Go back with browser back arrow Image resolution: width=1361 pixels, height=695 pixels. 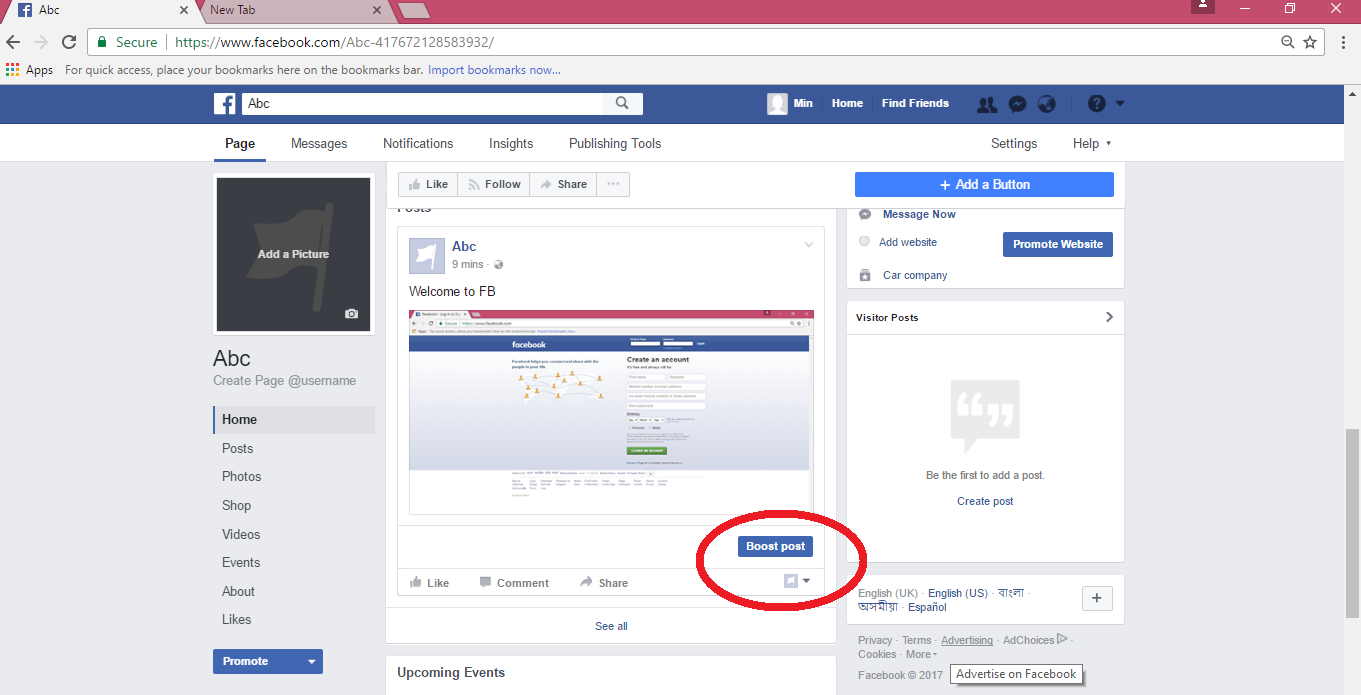click(13, 42)
